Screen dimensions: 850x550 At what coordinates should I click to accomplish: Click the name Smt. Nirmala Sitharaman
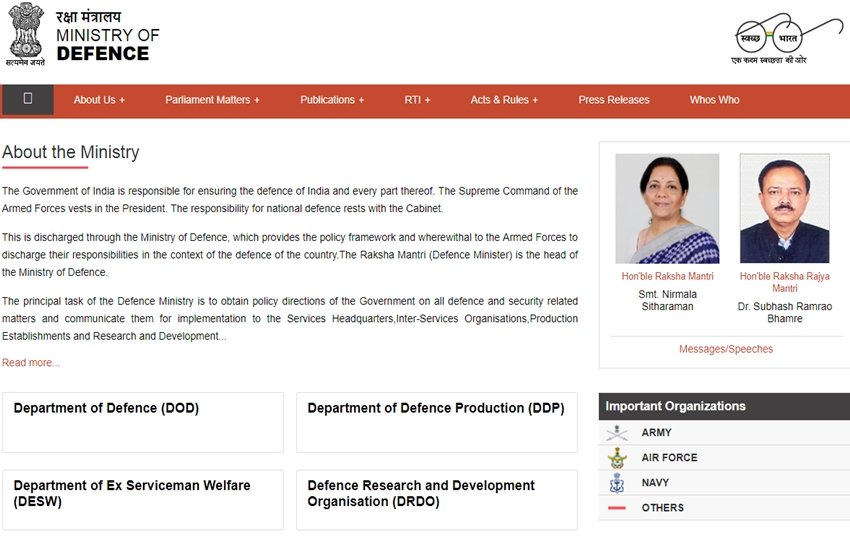(667, 300)
